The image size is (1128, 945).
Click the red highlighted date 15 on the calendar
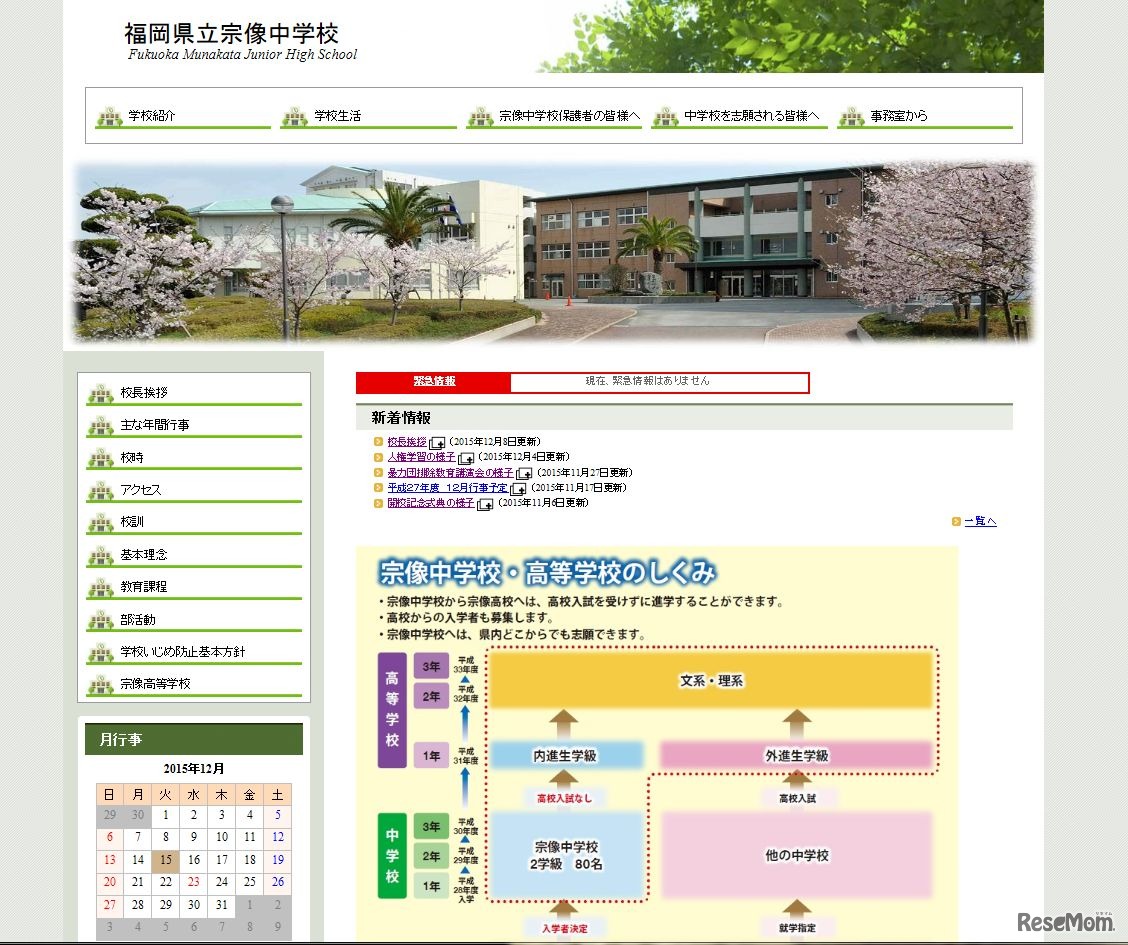[x=165, y=860]
